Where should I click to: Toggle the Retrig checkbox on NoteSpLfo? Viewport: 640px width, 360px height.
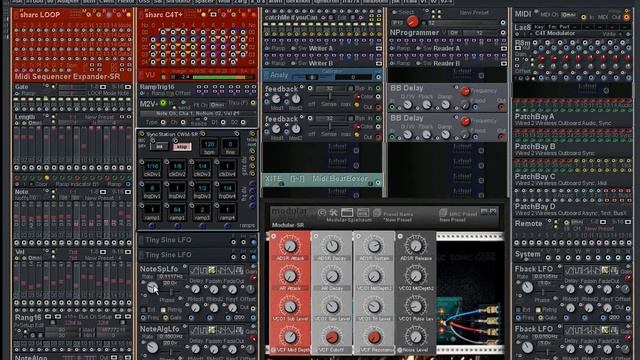click(163, 310)
